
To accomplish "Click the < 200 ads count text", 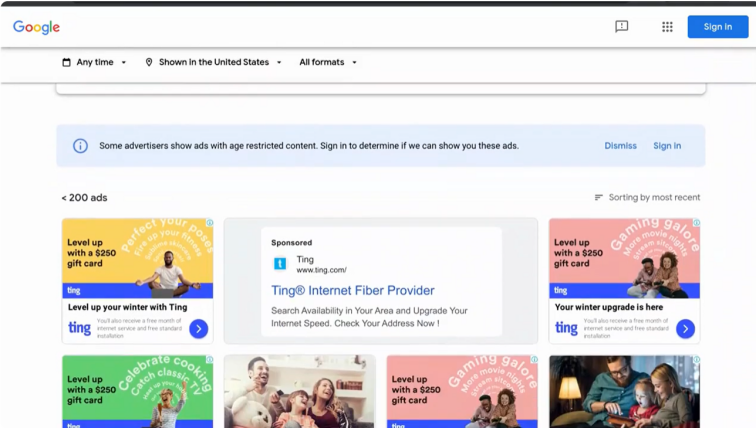I will [84, 198].
